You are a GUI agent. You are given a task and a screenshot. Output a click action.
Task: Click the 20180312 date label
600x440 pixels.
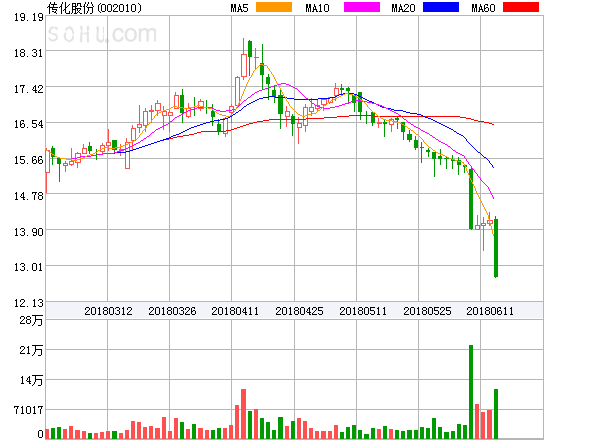(x=108, y=311)
